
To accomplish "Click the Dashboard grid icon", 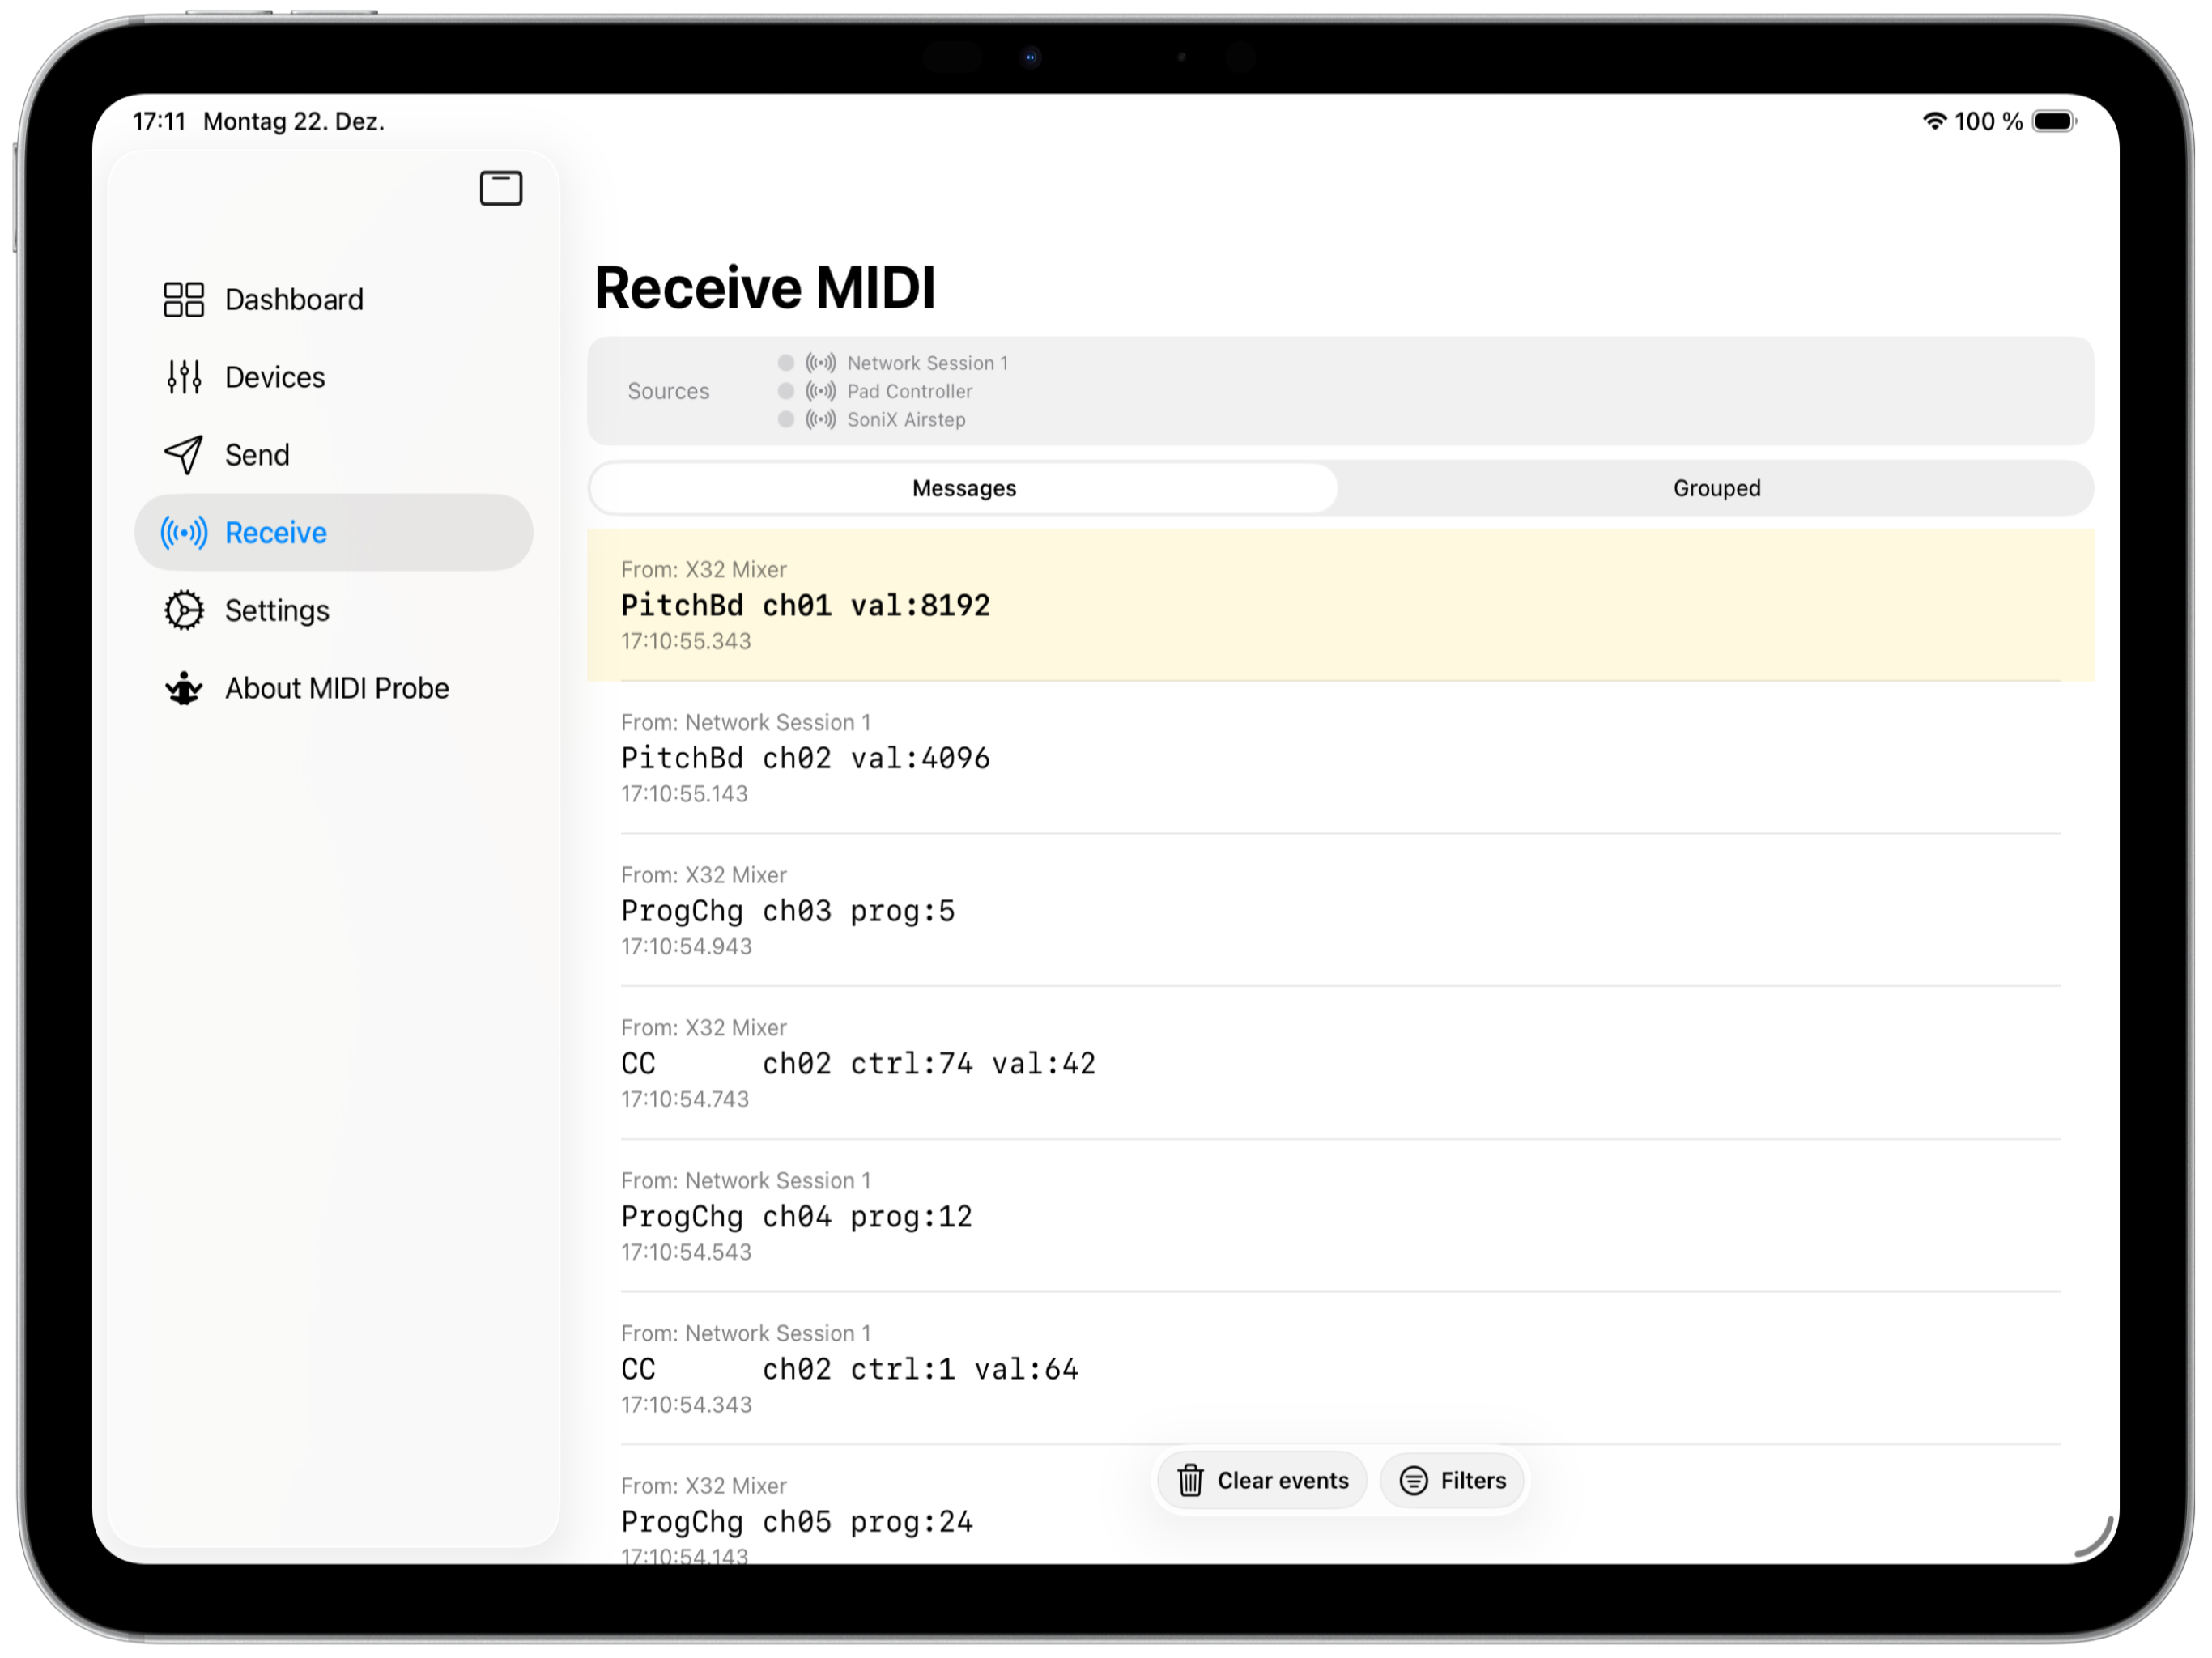I will (x=184, y=299).
